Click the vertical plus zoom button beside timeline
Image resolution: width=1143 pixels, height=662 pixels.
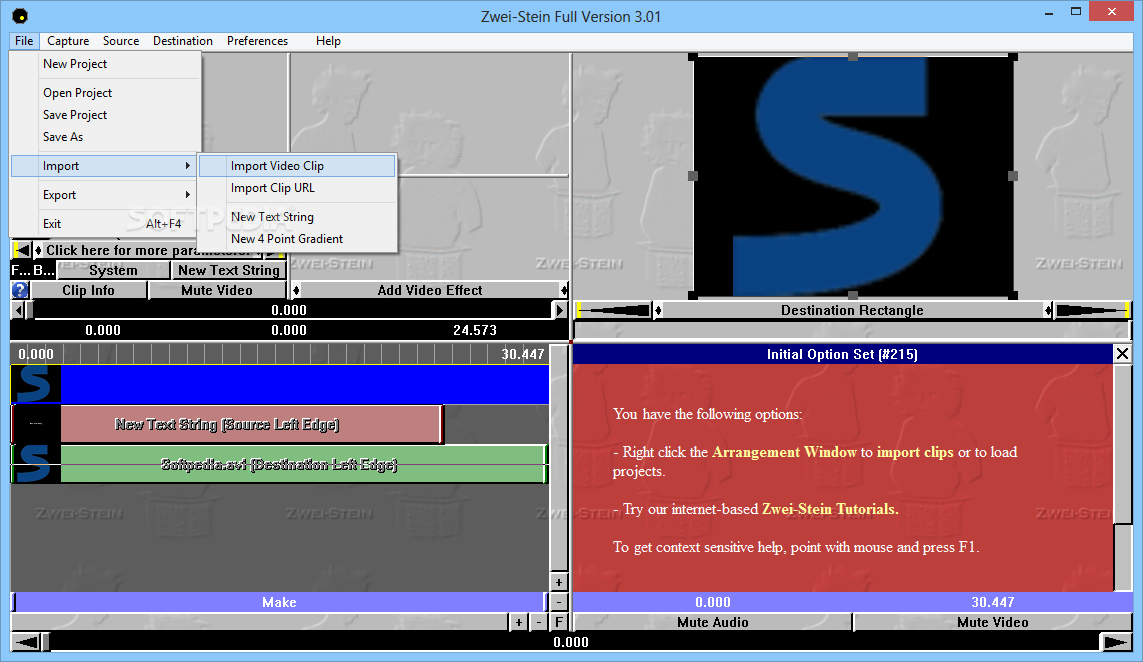[558, 583]
